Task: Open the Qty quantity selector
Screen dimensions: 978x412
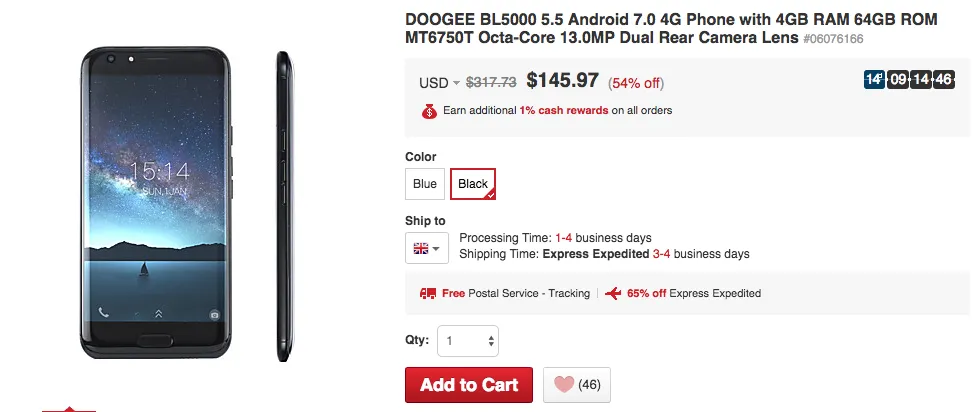Action: [468, 341]
